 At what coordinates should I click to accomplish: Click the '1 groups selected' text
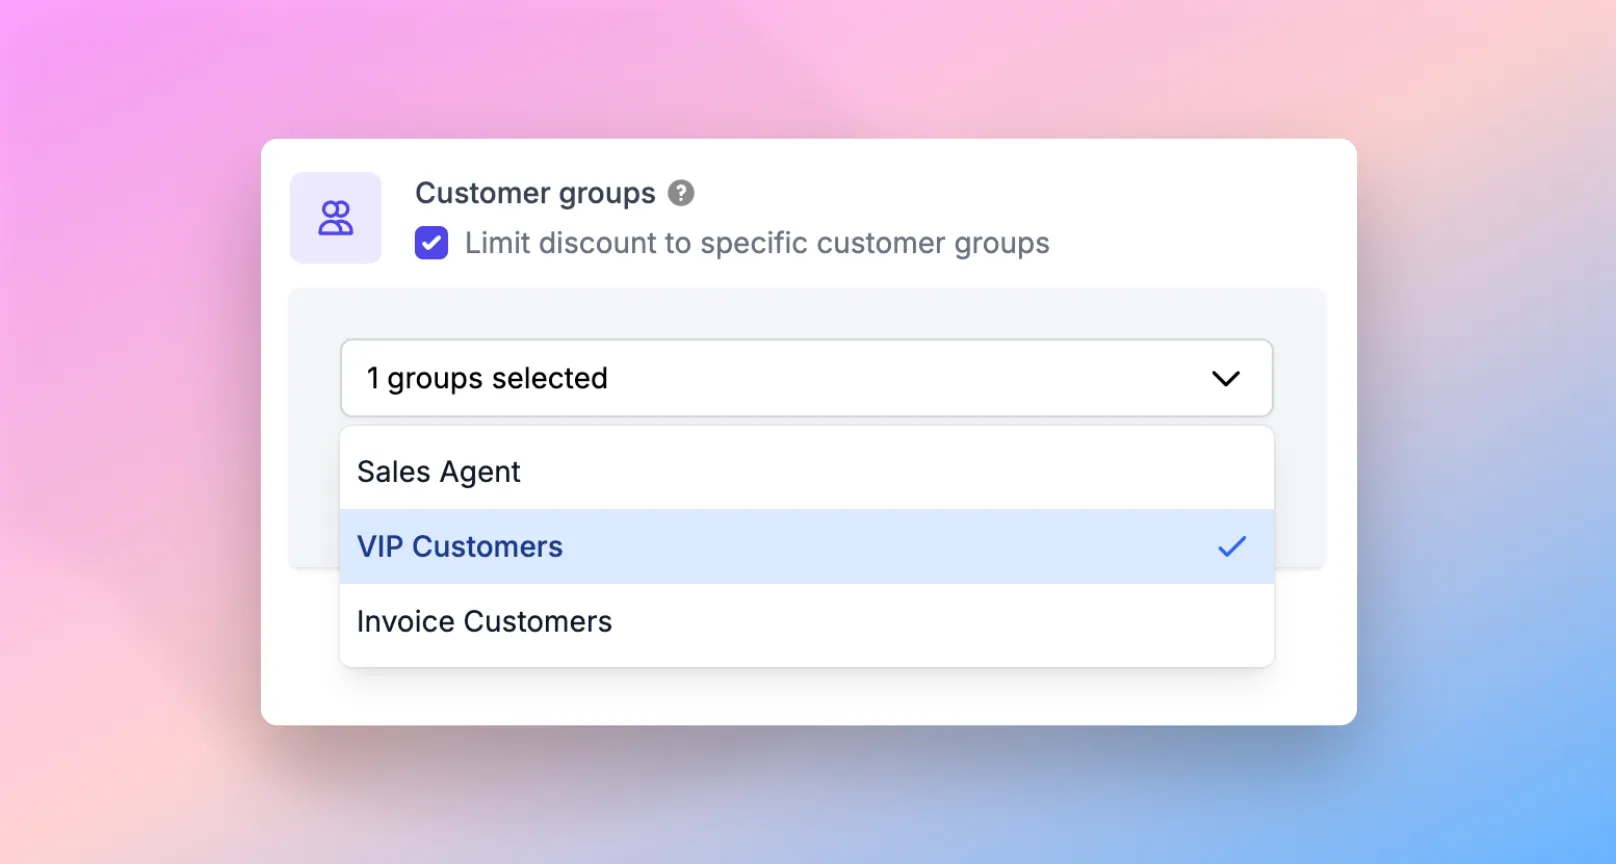point(487,379)
